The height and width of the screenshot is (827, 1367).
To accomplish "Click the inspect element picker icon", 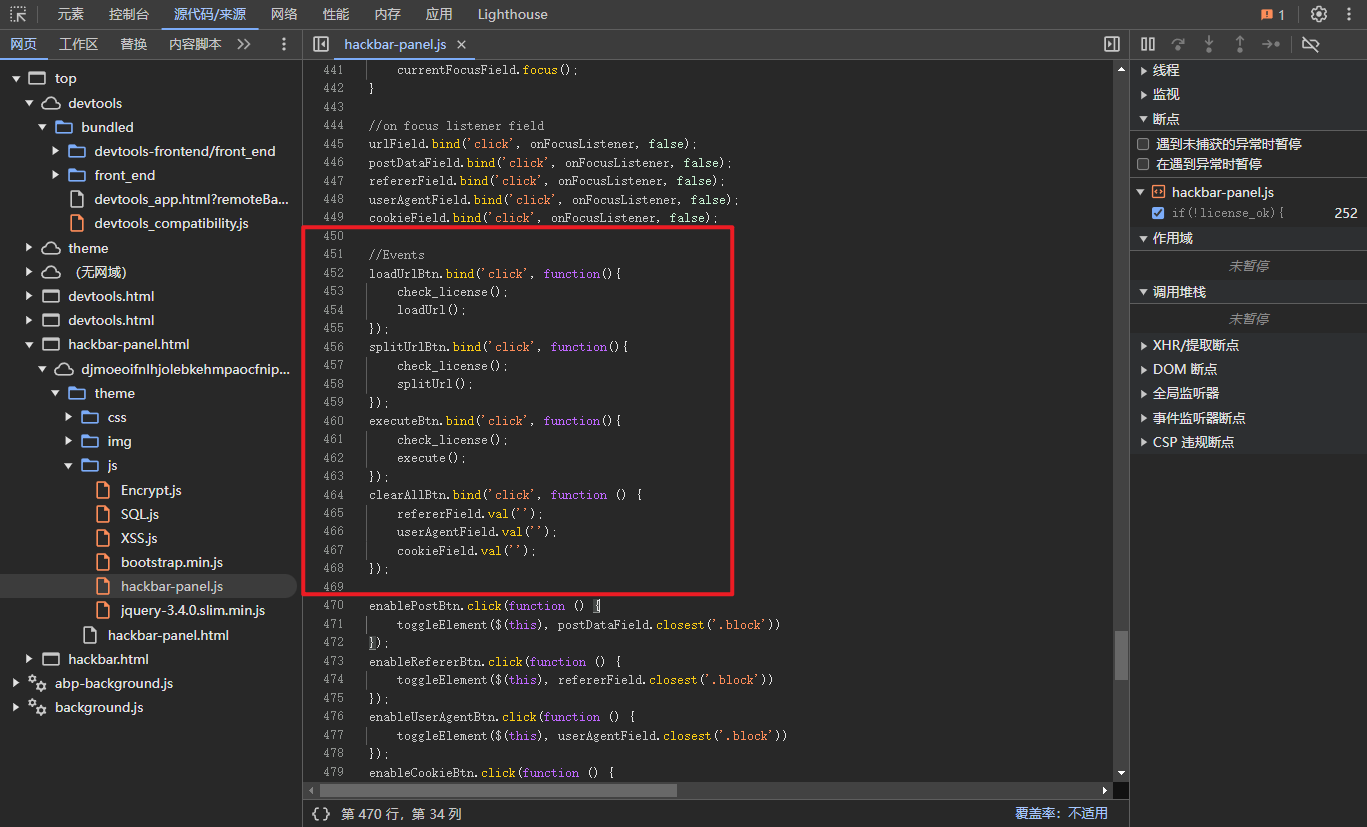I will pyautogui.click(x=18, y=14).
